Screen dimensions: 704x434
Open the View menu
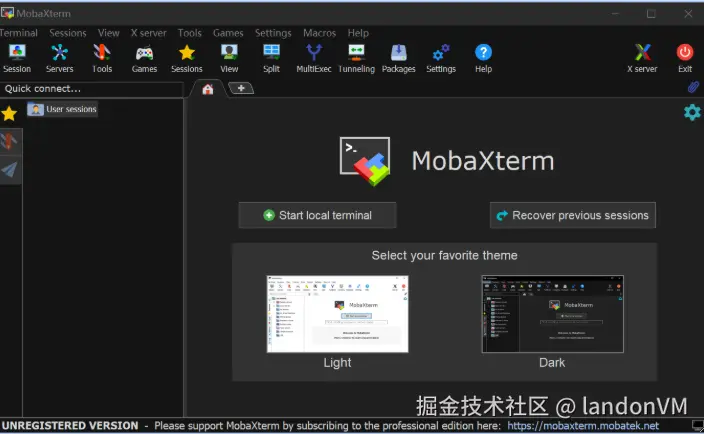click(109, 33)
